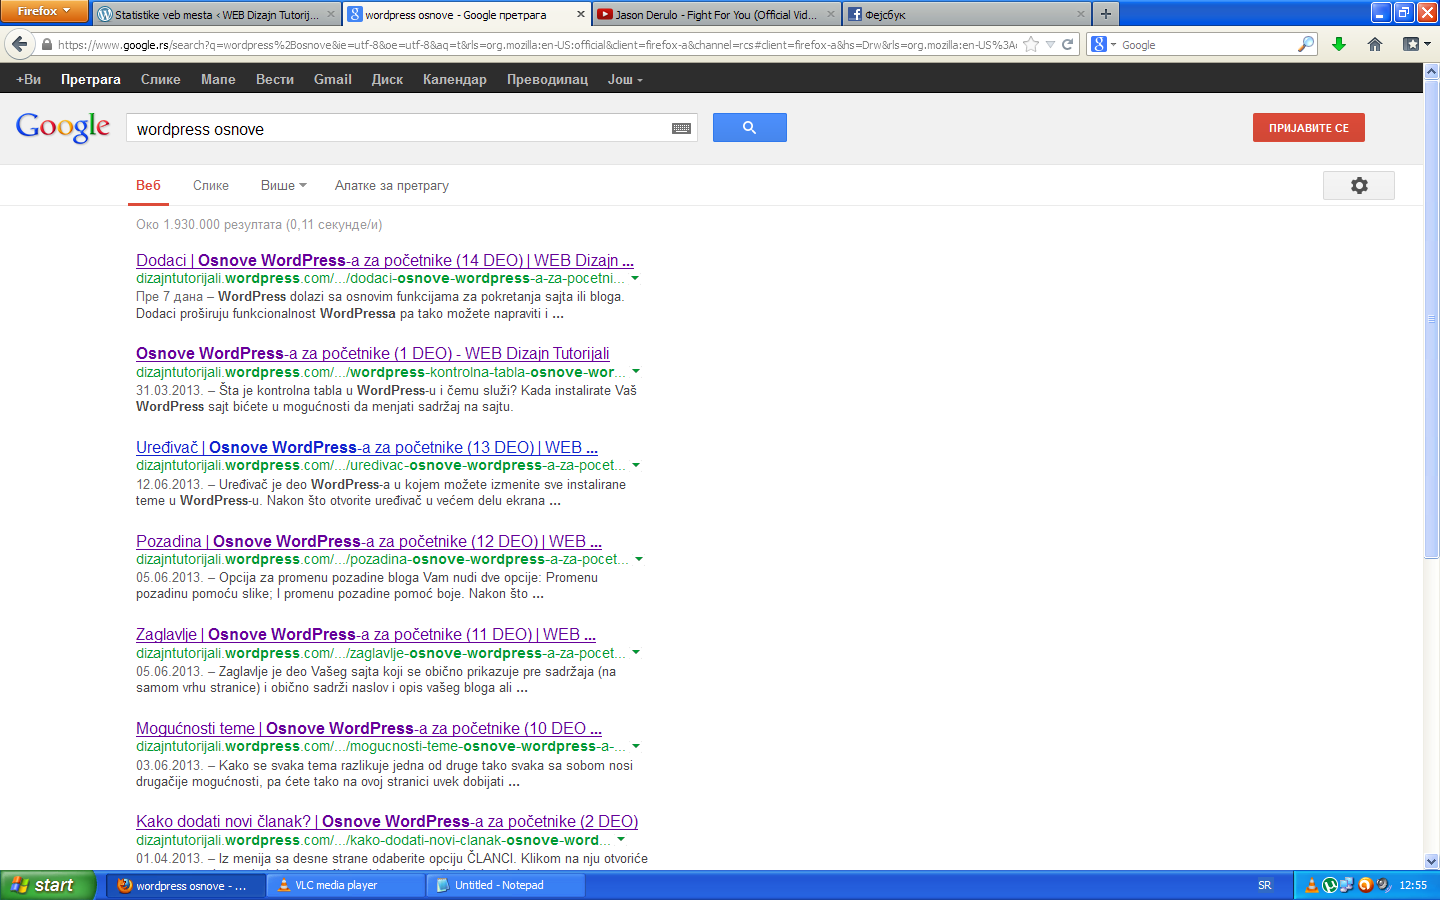Open green arrow menu for Uređivač result
Screen dimensions: 1440x900
(x=635, y=465)
